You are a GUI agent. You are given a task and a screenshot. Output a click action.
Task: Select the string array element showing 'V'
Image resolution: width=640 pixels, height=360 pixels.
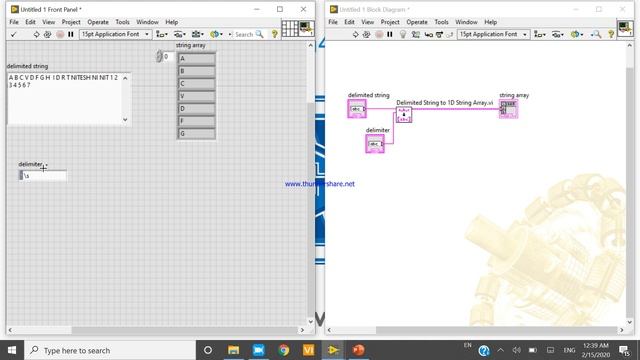(197, 96)
